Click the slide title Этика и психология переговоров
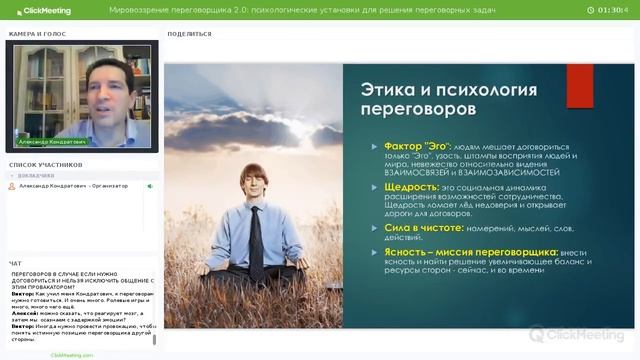Screen dimensions: 640x360 [x=449, y=99]
